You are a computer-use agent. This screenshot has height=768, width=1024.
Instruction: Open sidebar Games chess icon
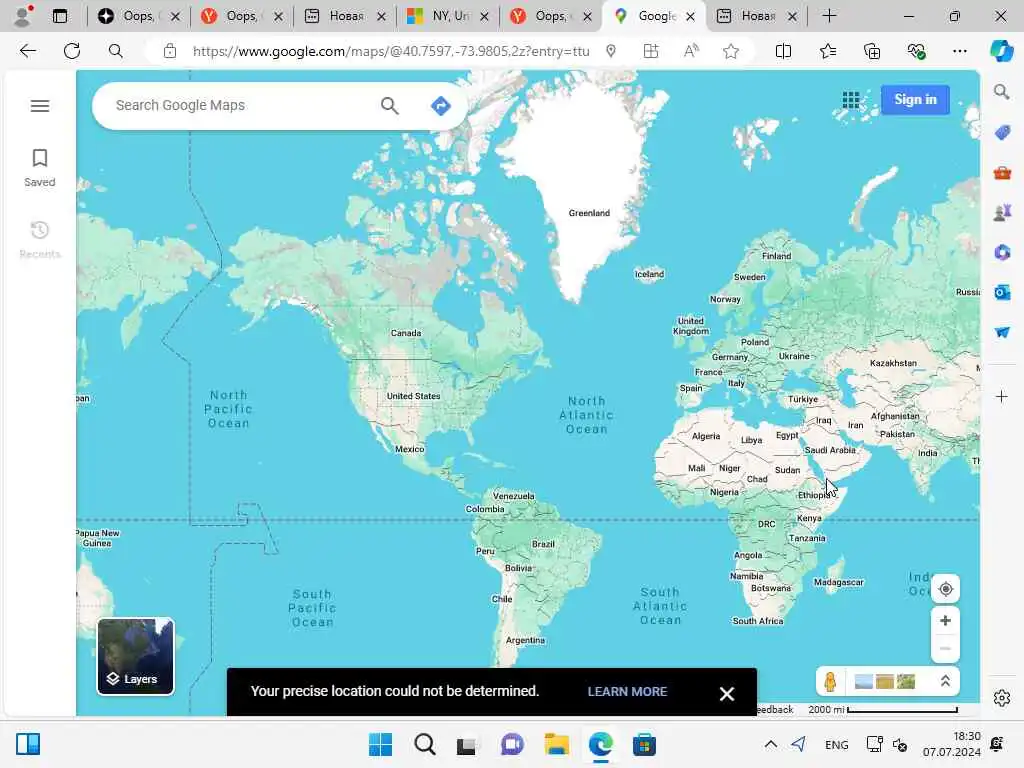pyautogui.click(x=1002, y=212)
